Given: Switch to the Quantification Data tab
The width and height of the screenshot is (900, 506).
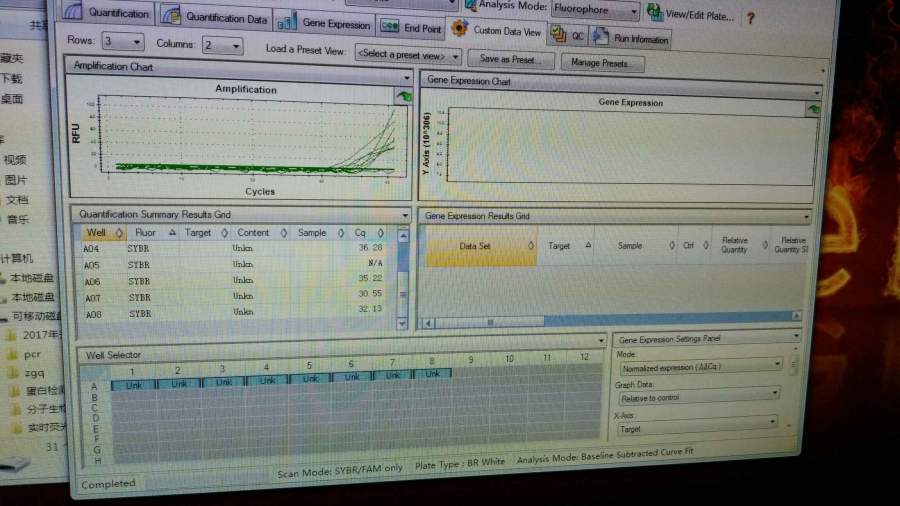Looking at the screenshot, I should pyautogui.click(x=215, y=17).
